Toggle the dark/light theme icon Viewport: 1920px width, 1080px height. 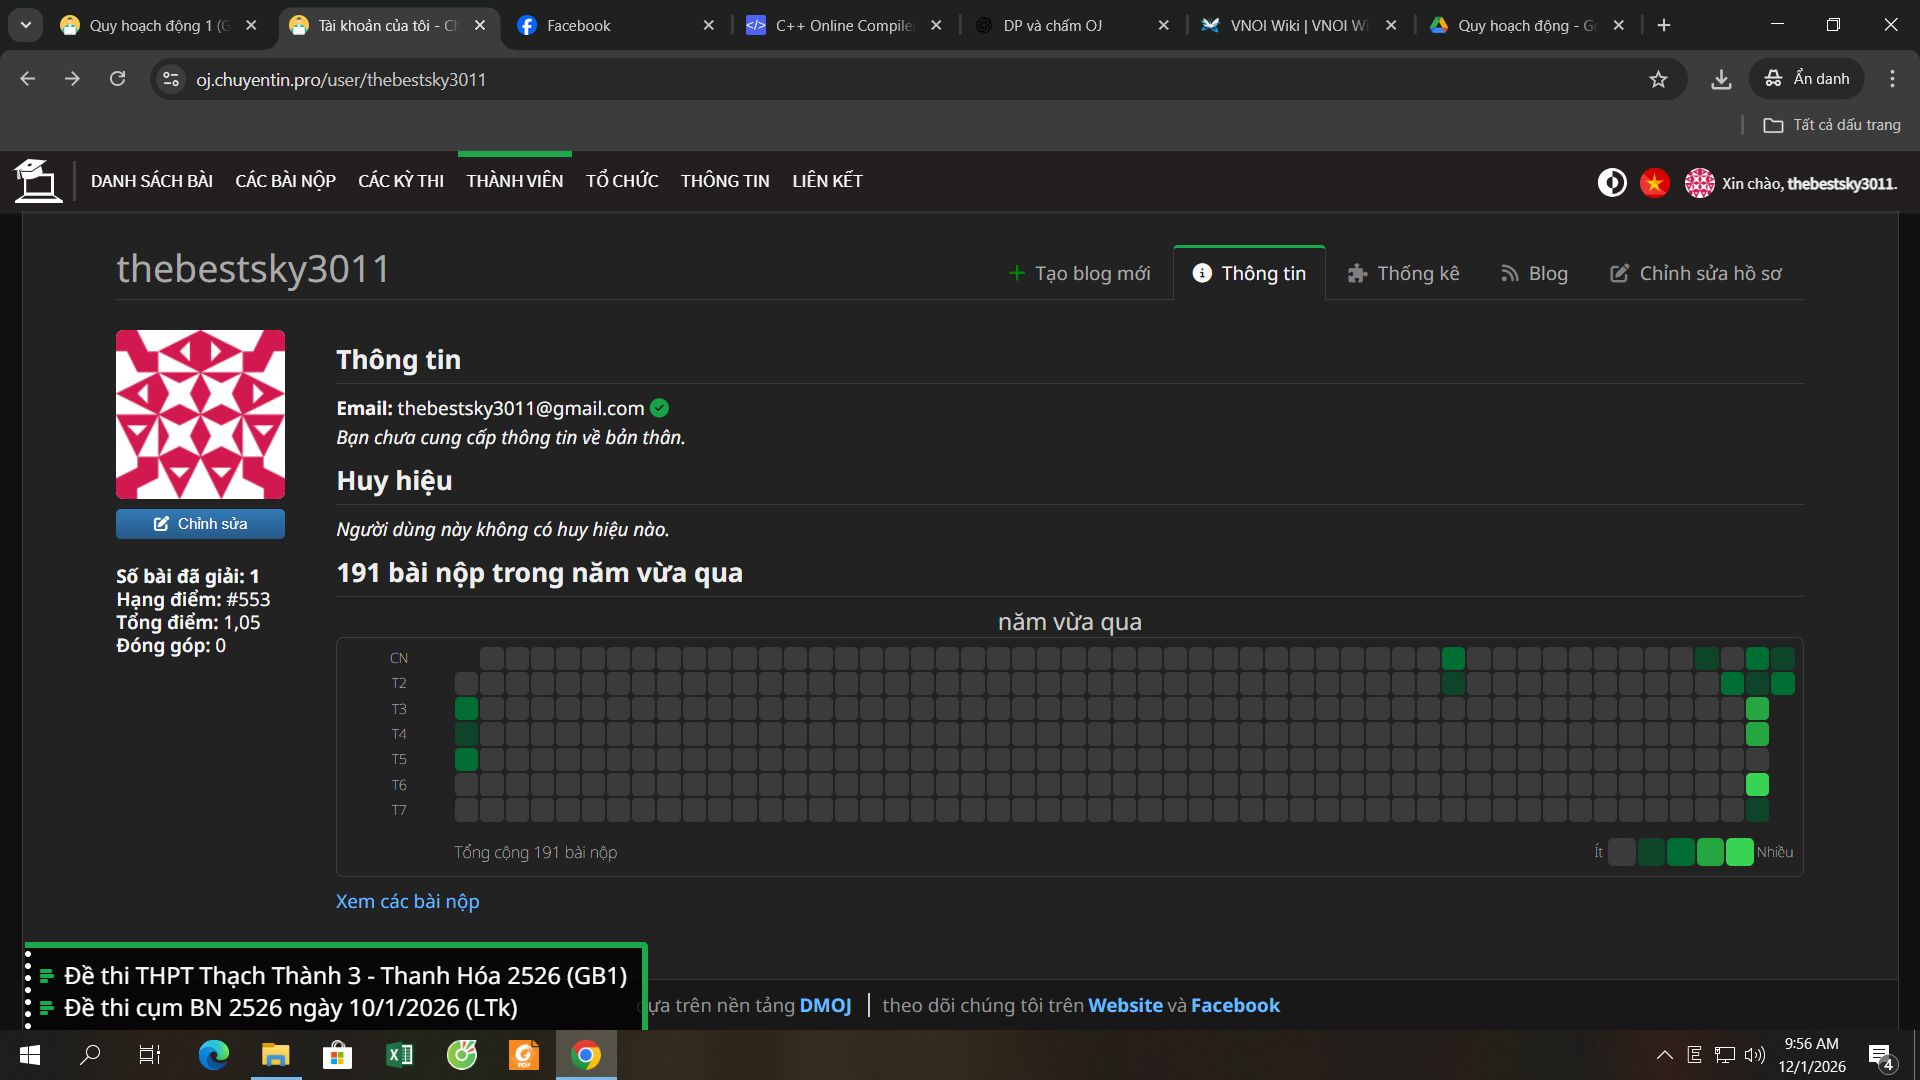(x=1611, y=183)
